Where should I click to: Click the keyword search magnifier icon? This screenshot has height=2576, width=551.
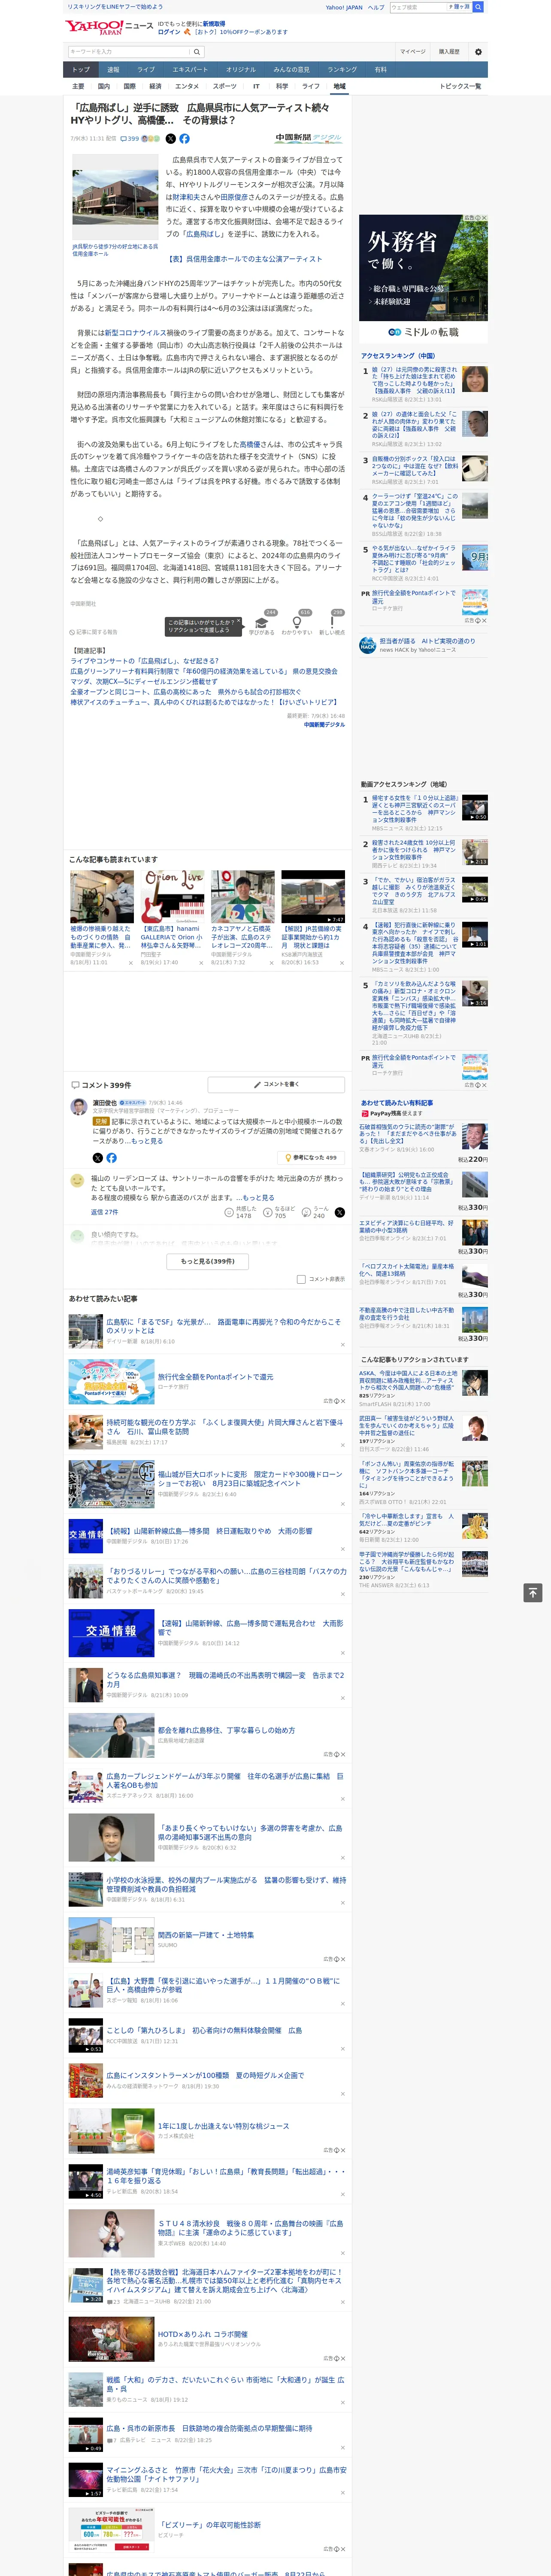click(x=197, y=51)
